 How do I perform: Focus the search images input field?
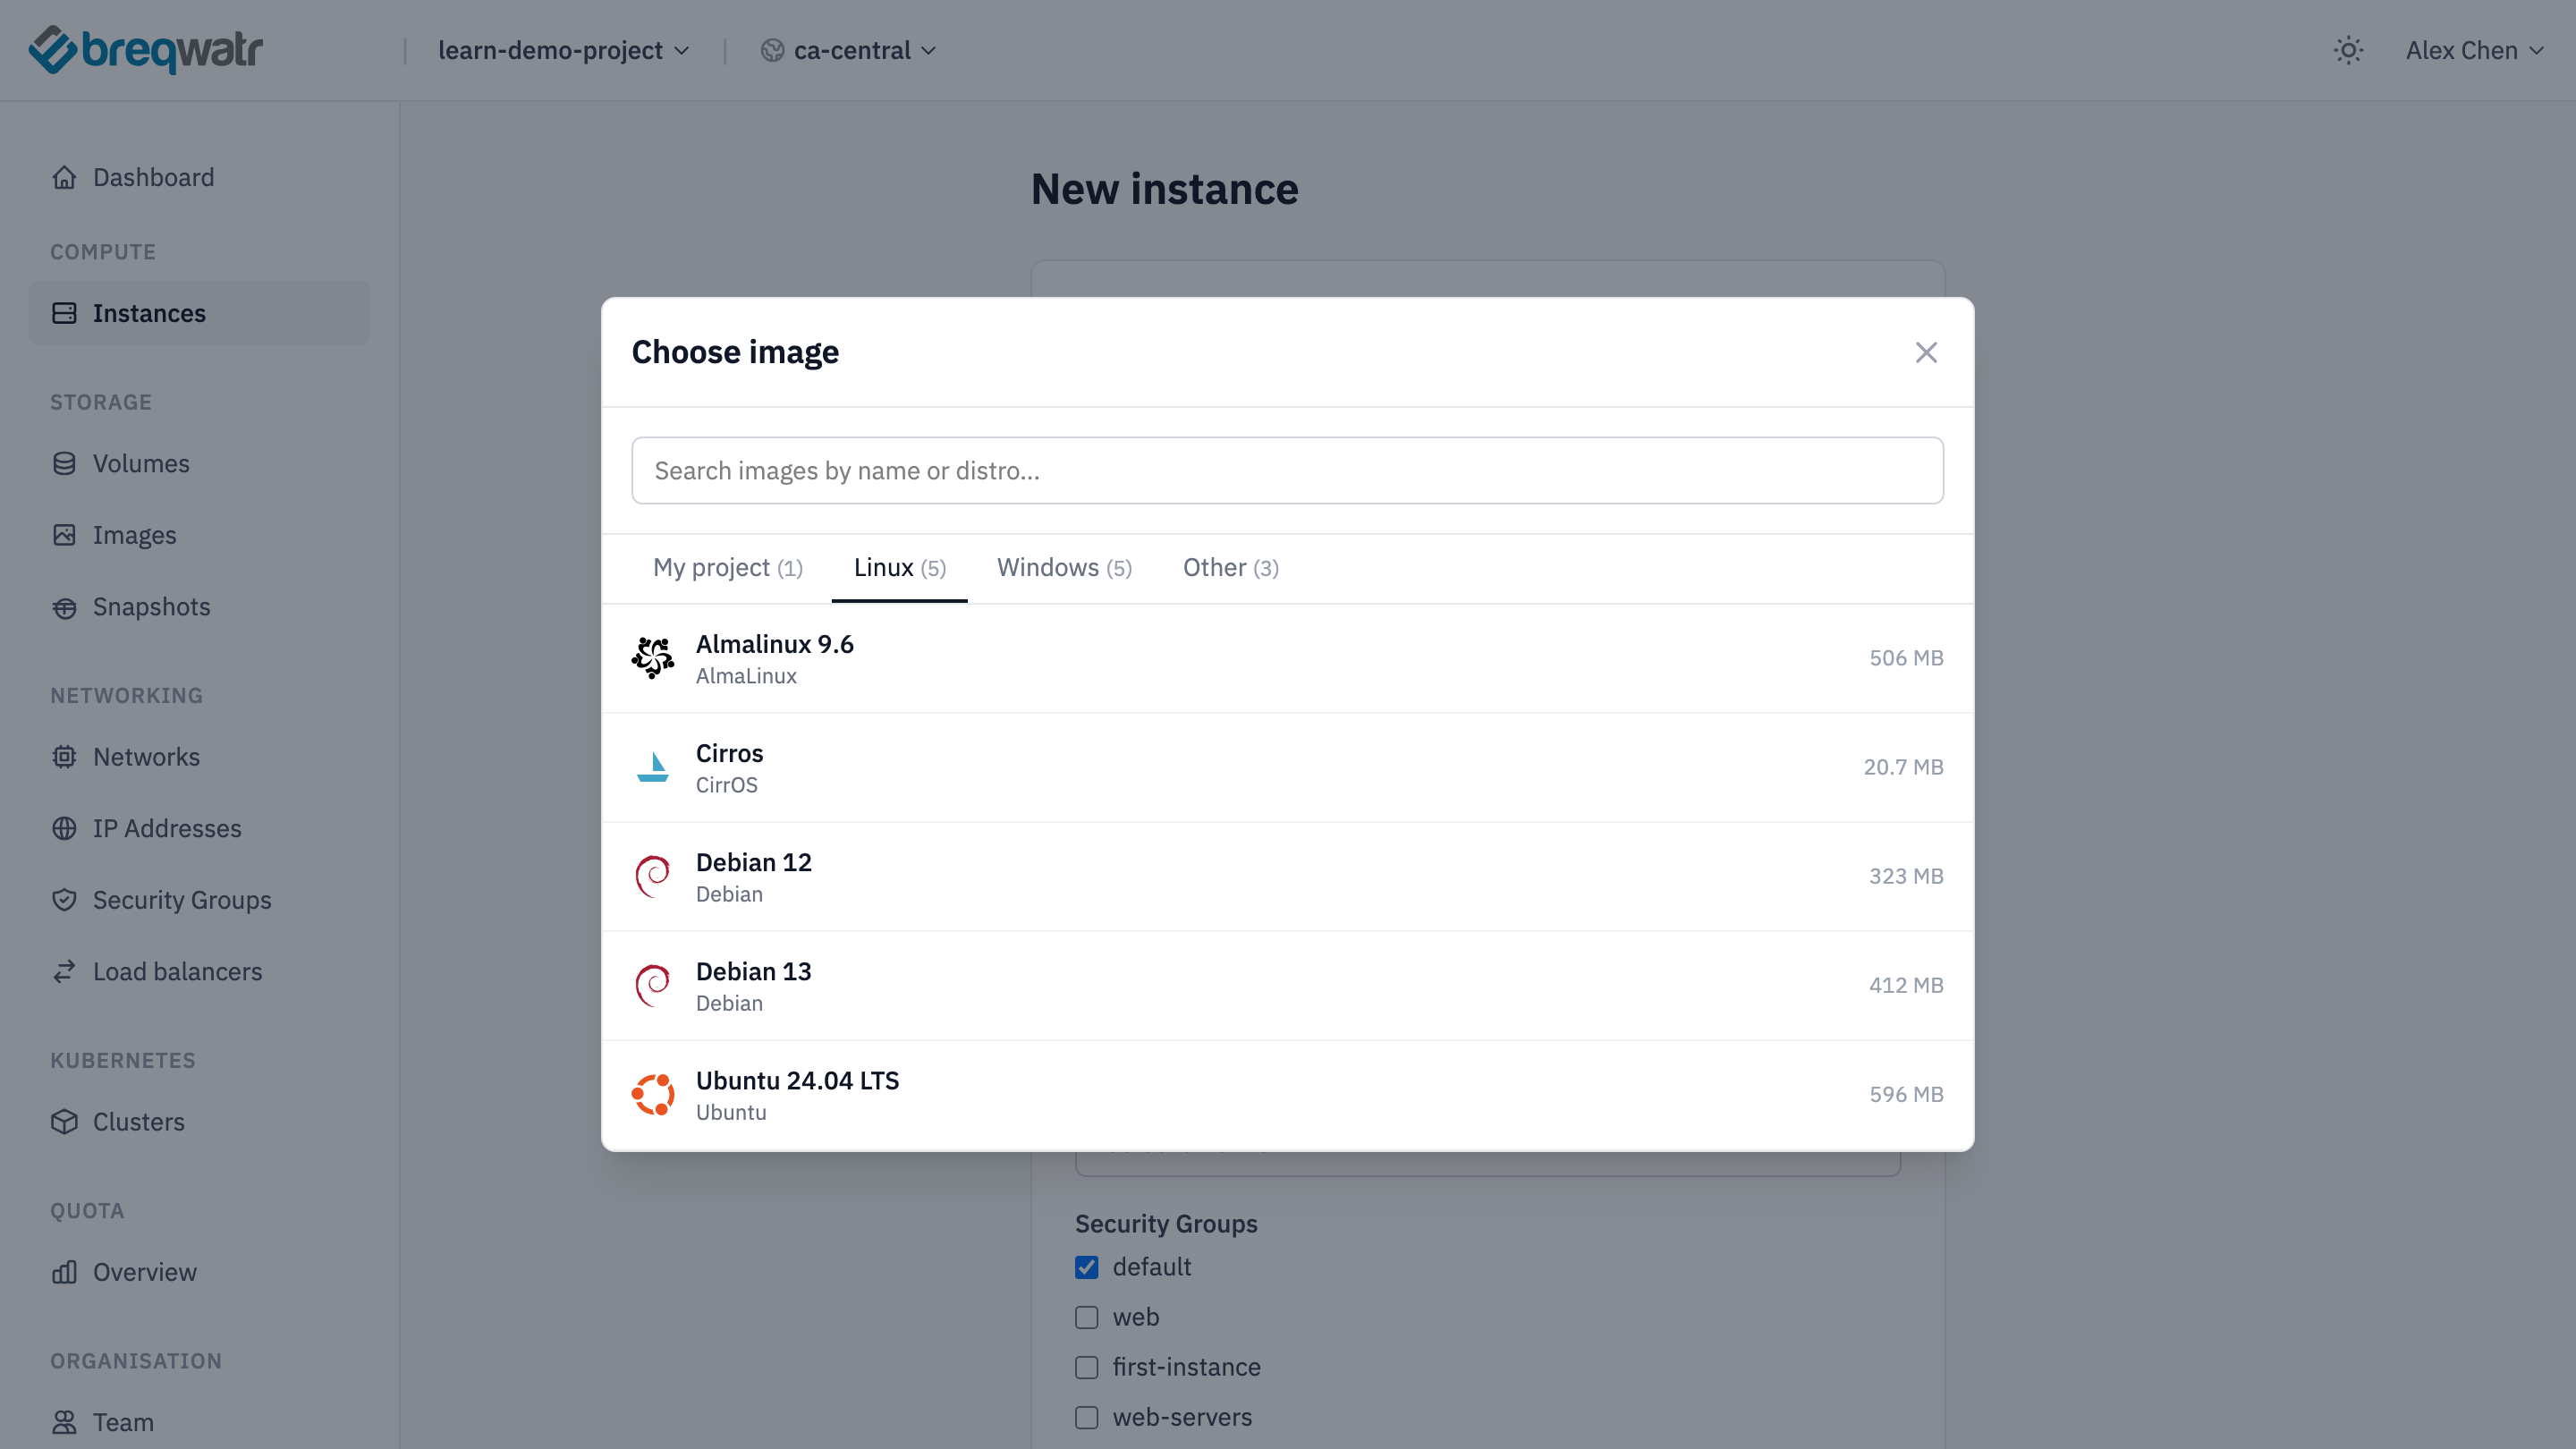click(x=1287, y=470)
